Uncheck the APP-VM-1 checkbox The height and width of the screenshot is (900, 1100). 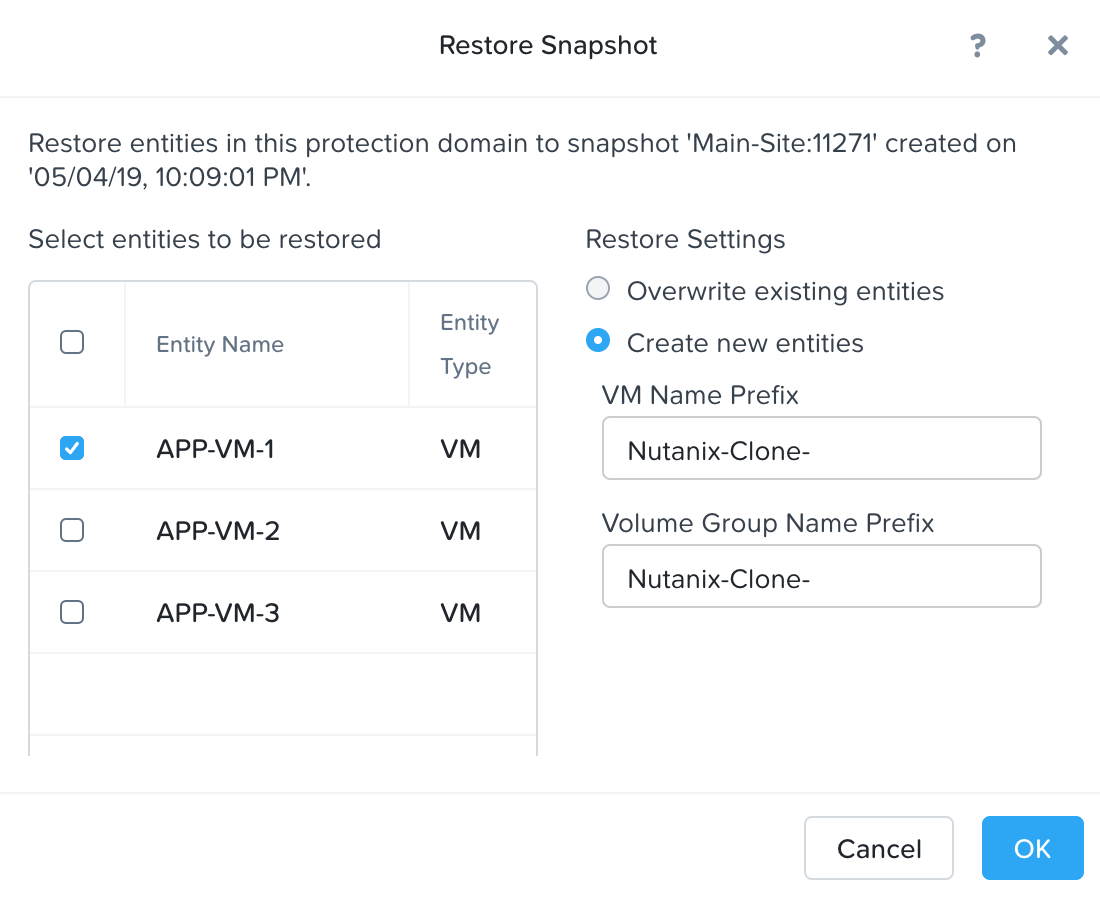(72, 448)
